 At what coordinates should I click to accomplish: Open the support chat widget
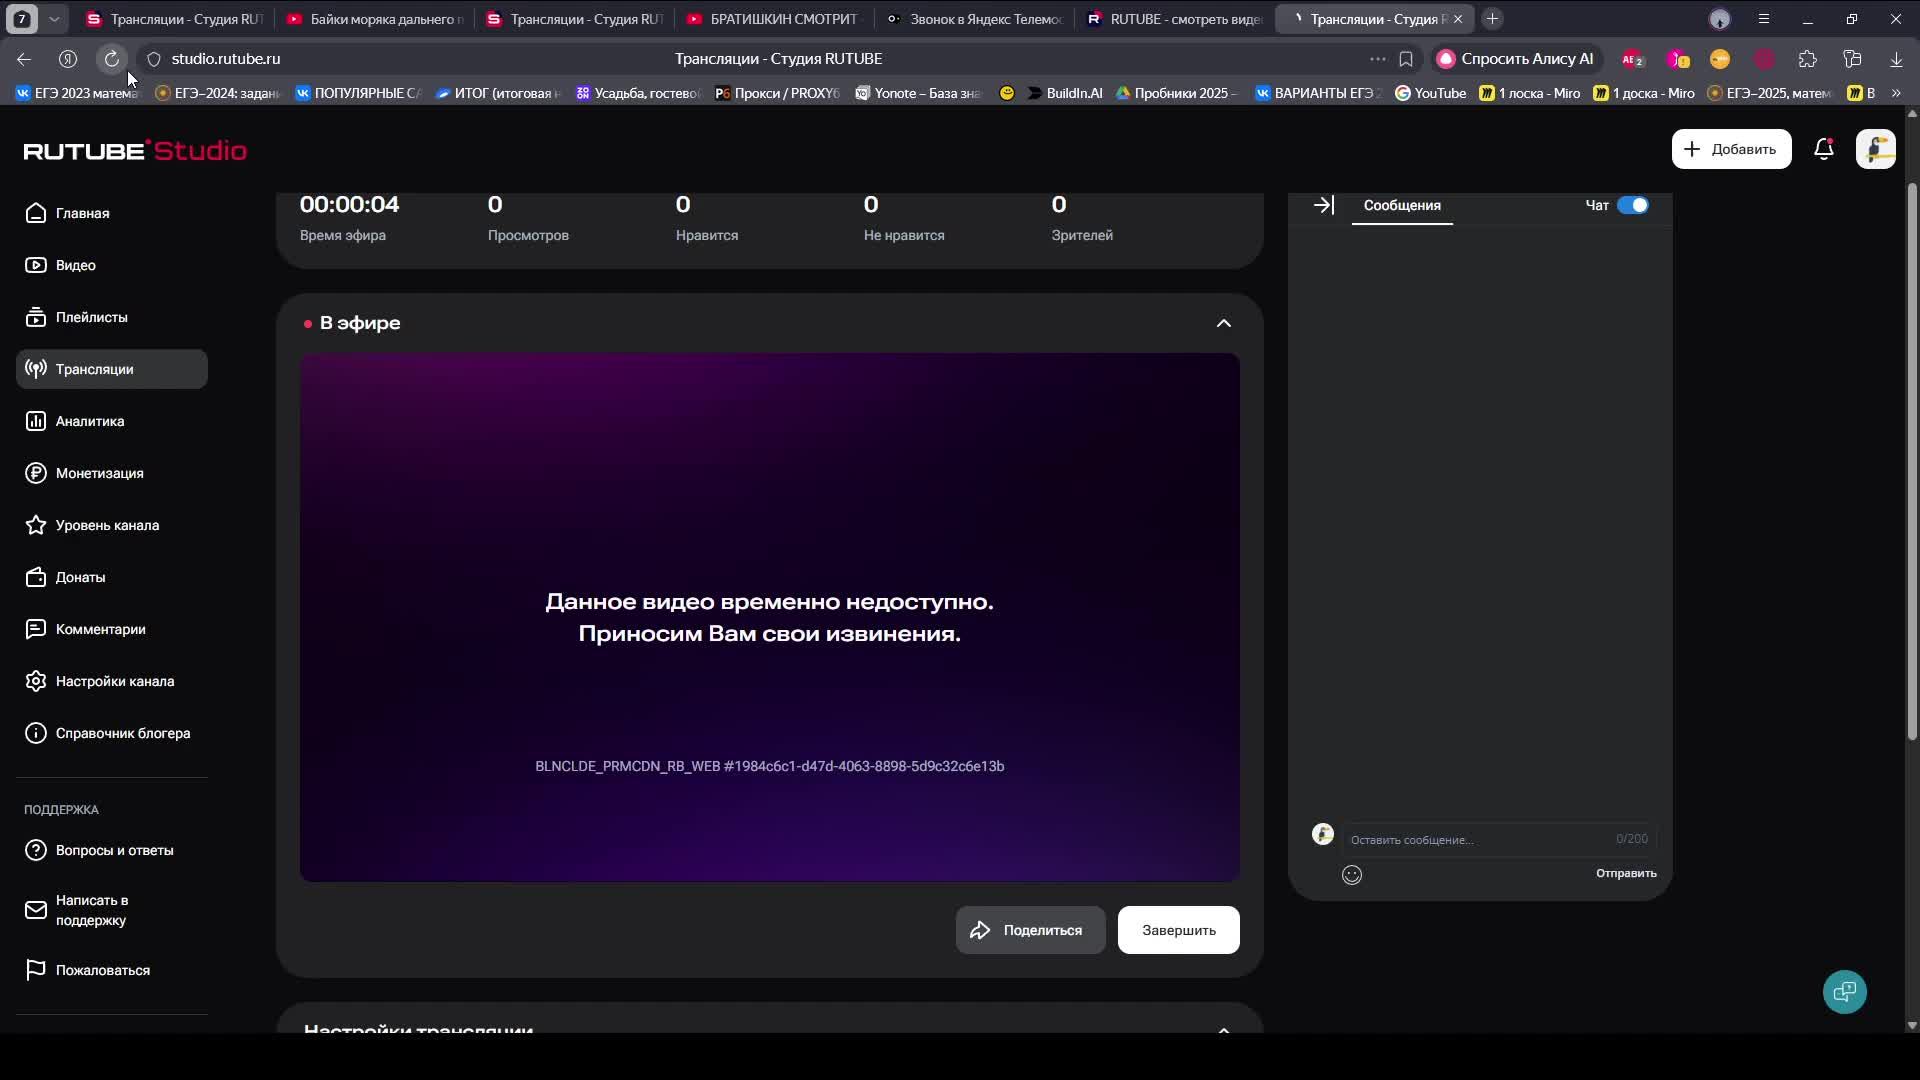tap(1844, 991)
